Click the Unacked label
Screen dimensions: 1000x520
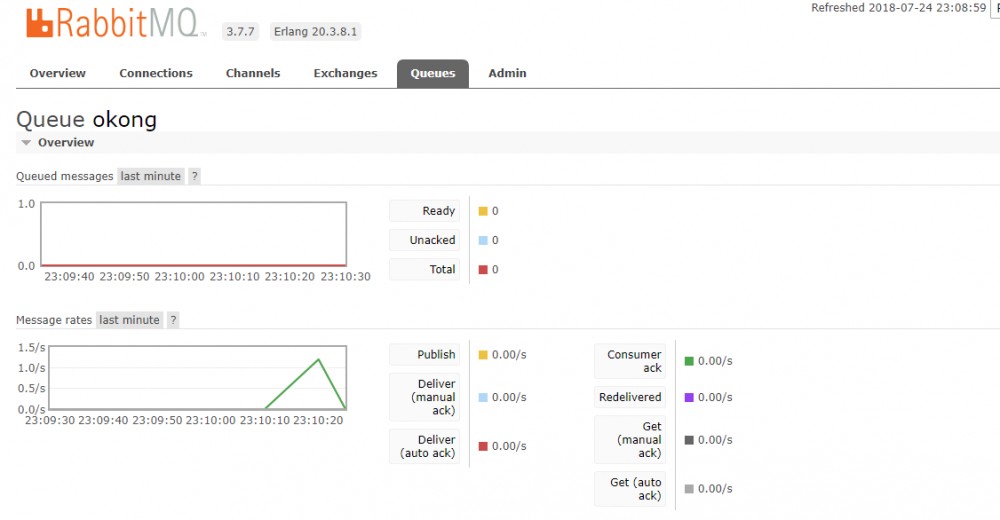425,241
